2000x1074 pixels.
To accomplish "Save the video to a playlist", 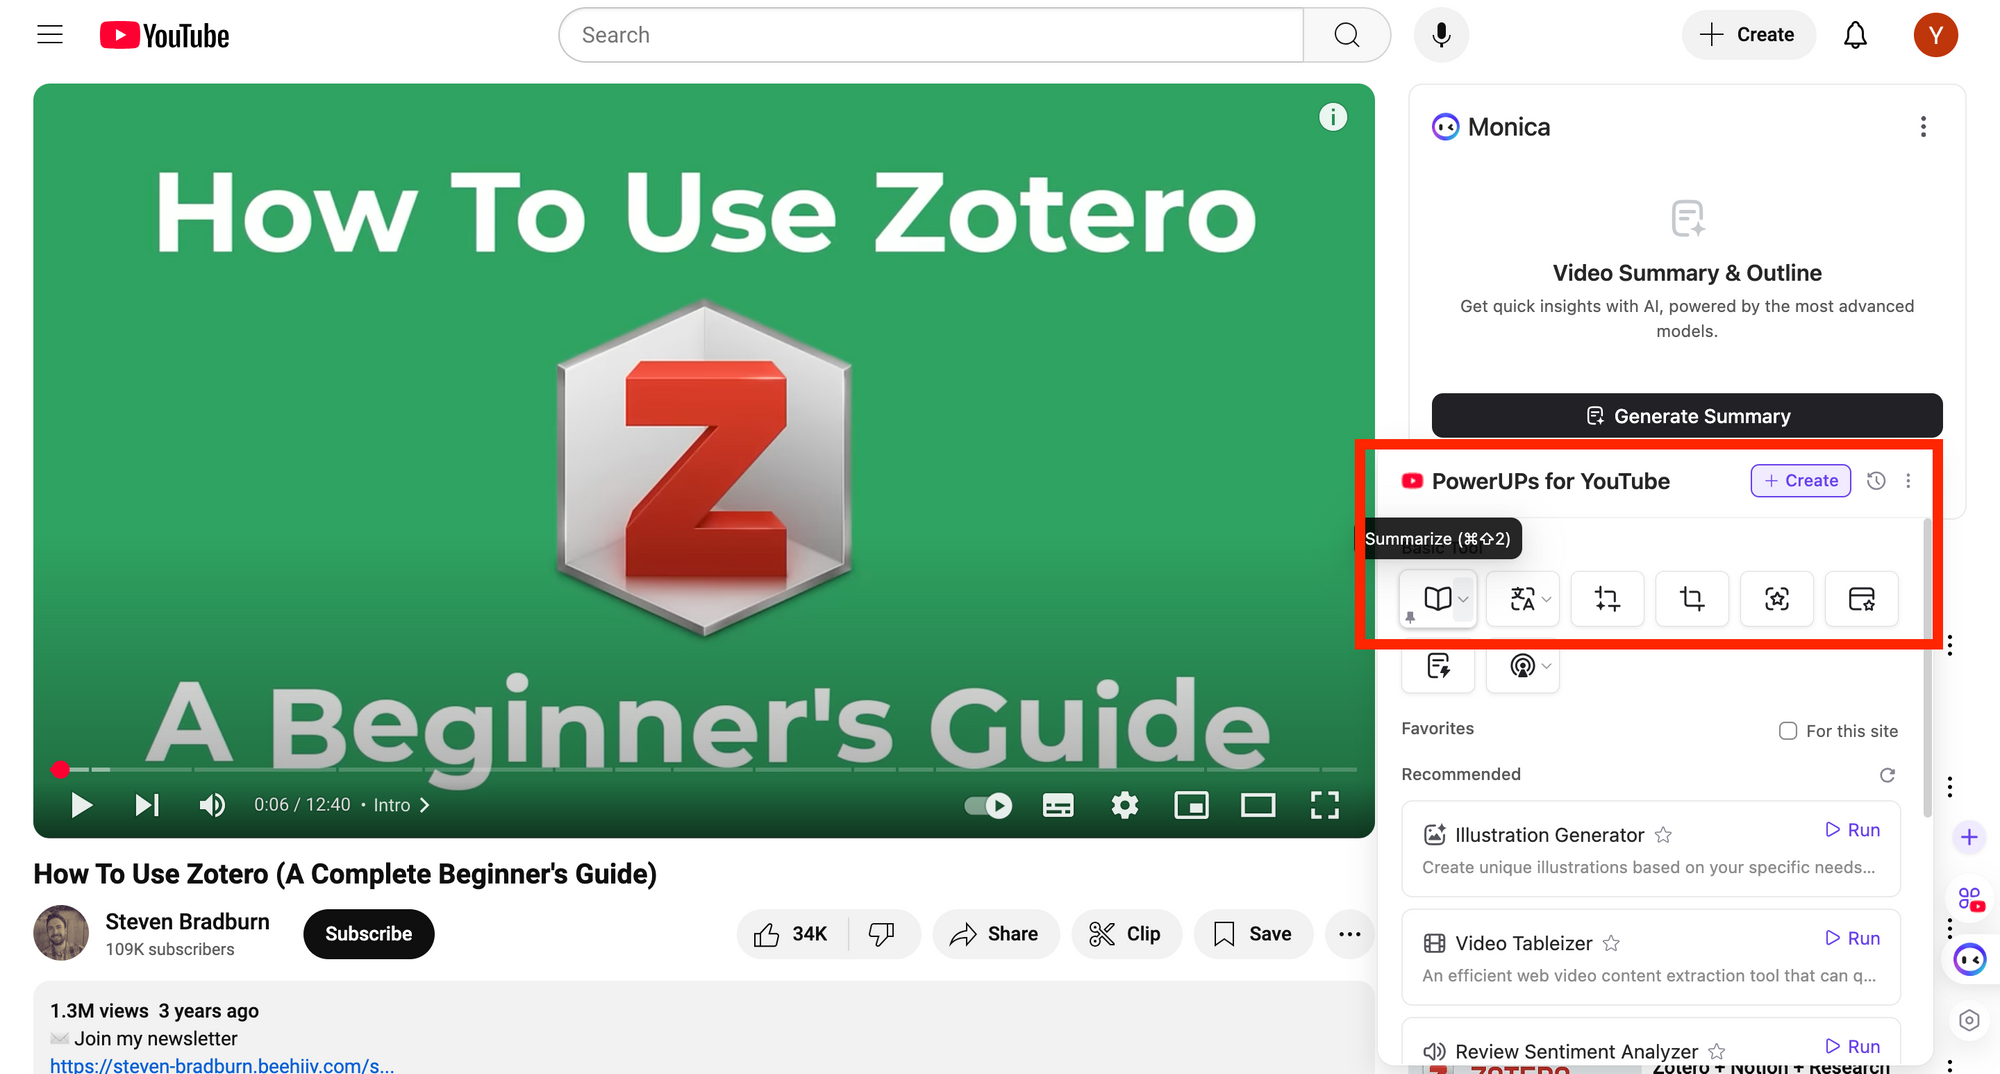I will click(x=1253, y=934).
